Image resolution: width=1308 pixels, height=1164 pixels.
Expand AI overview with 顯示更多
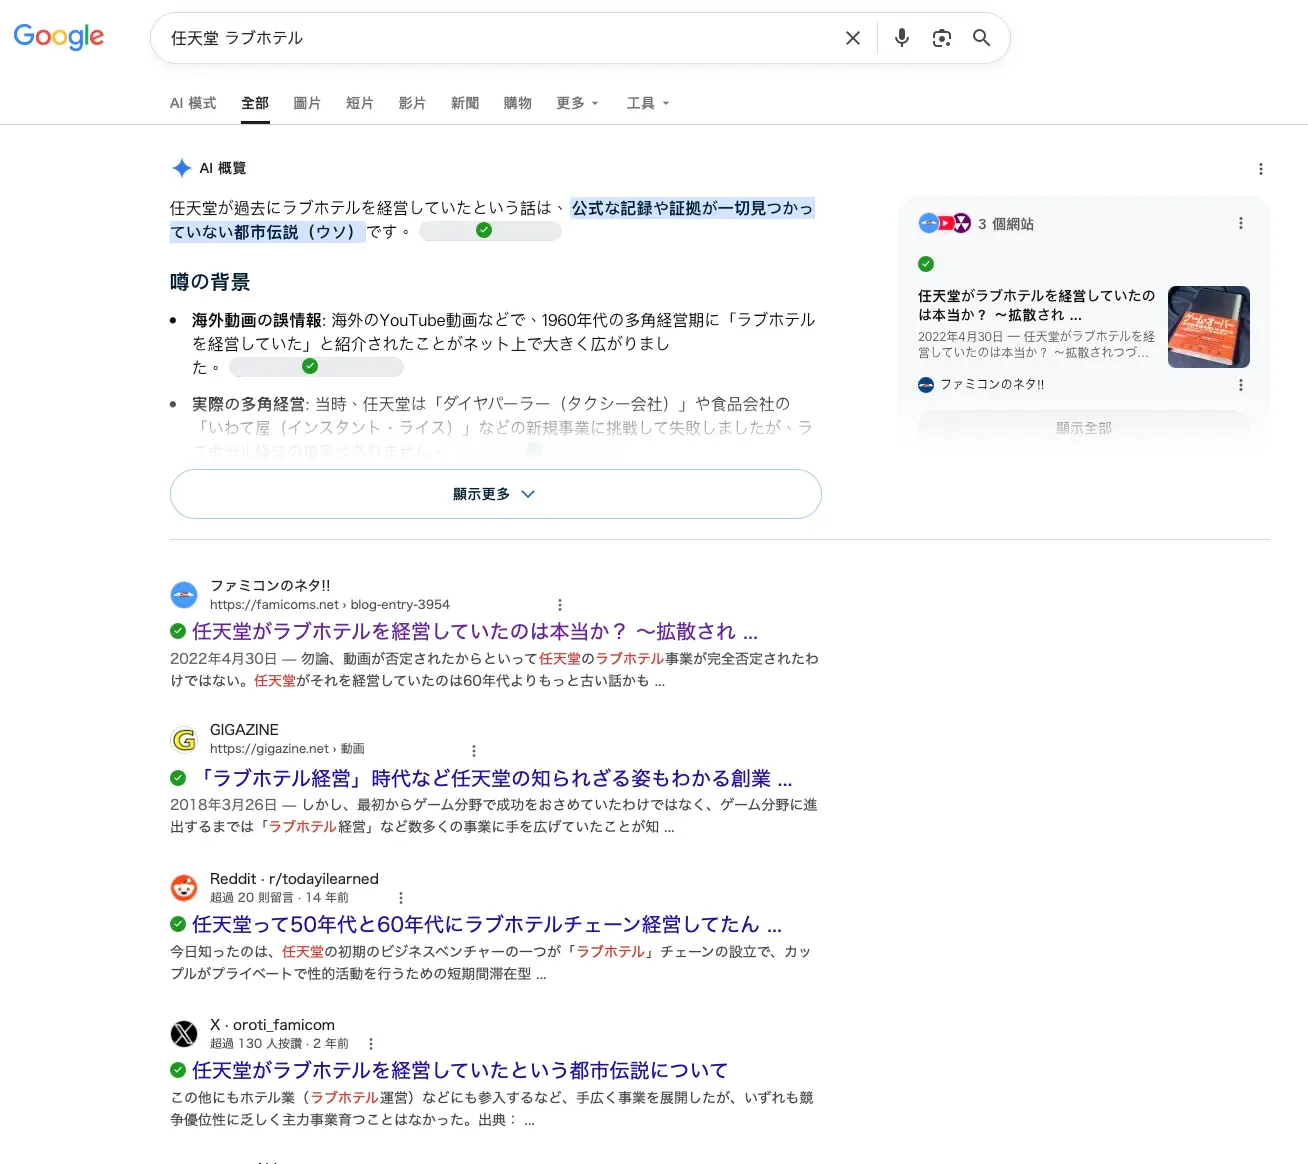pyautogui.click(x=496, y=494)
